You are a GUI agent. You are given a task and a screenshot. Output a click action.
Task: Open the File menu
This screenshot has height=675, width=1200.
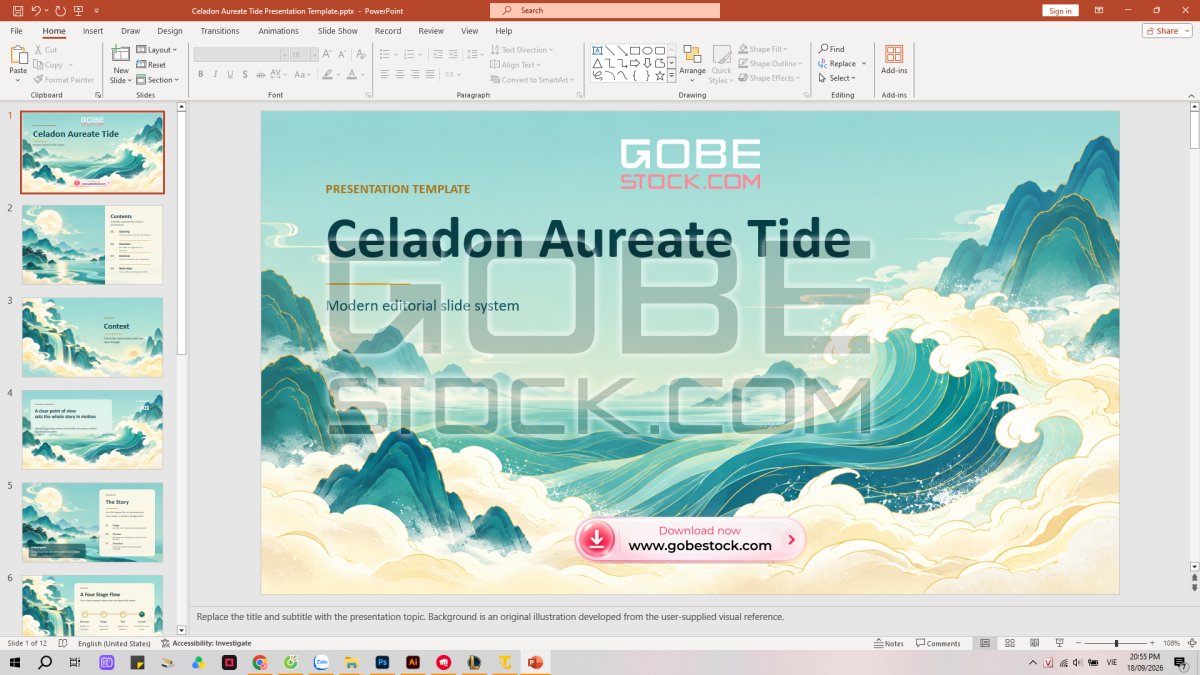coord(17,31)
